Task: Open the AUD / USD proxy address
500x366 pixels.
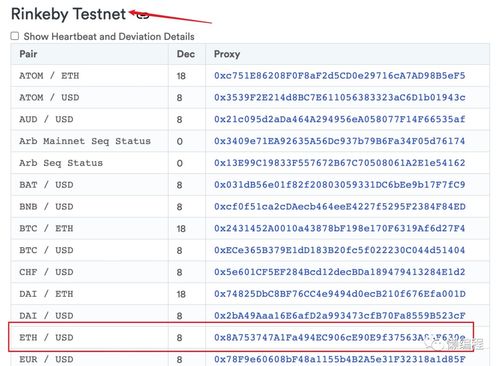Action: click(339, 119)
